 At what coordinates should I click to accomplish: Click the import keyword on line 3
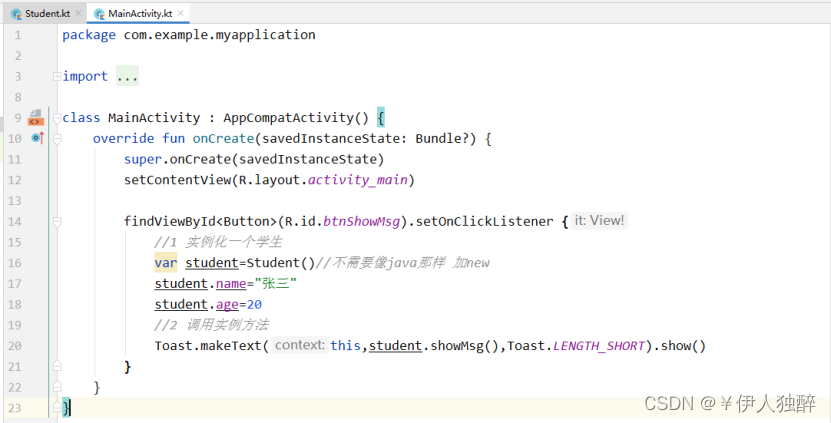[85, 76]
